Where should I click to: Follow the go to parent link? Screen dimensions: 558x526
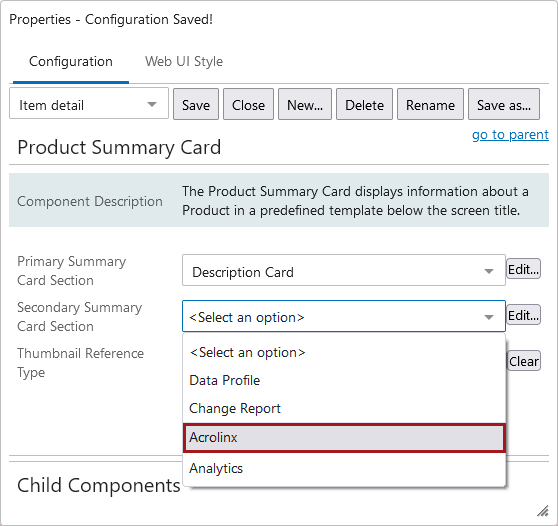(510, 135)
